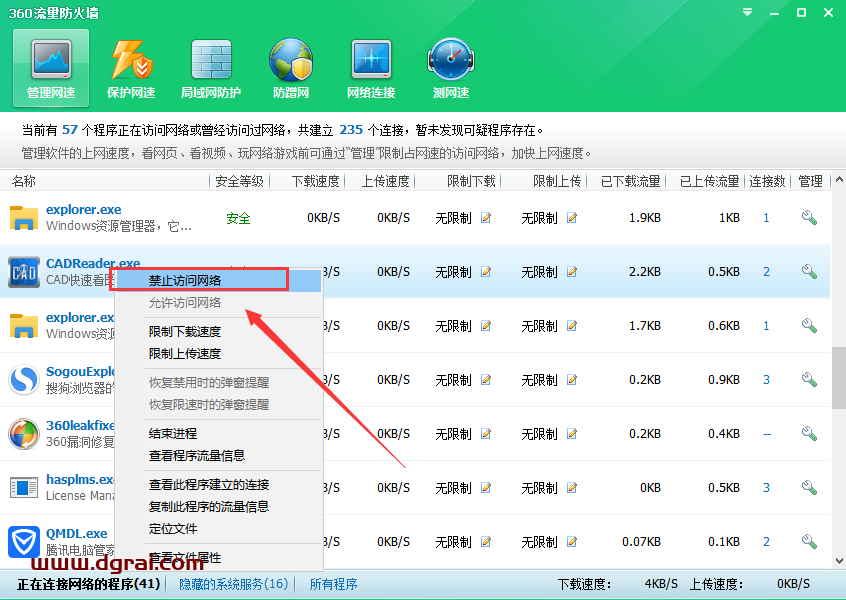846x600 pixels.
Task: Click connection count 2 for CADReader.exe
Action: (764, 271)
